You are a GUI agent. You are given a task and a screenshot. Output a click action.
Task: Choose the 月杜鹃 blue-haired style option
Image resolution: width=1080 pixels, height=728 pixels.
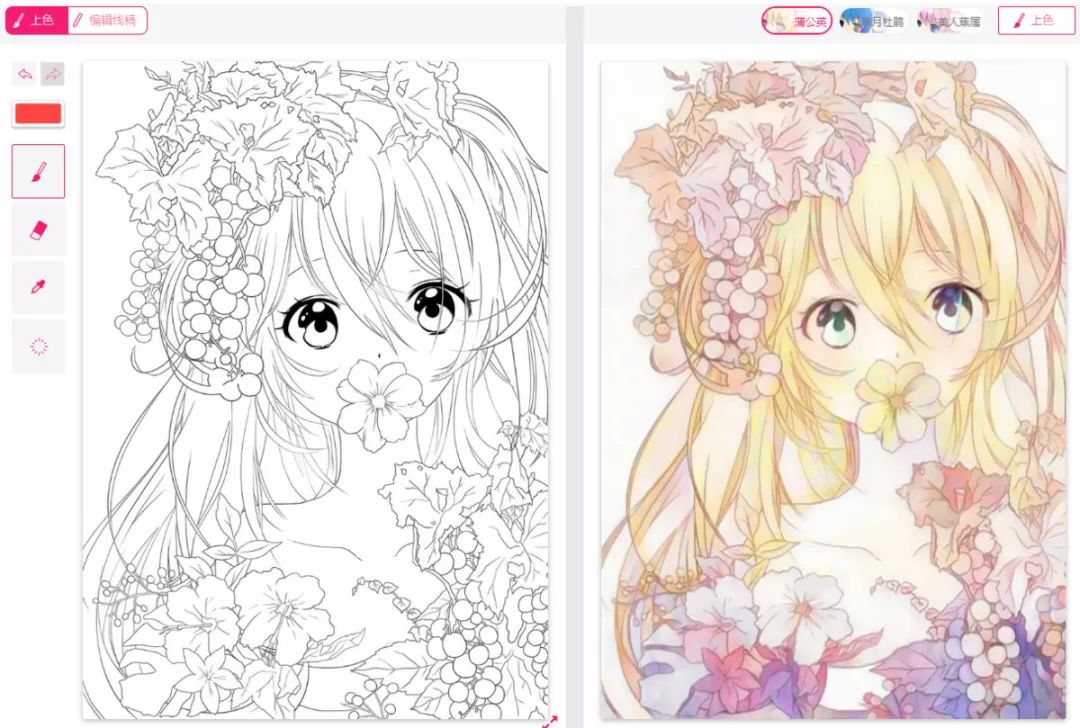coord(873,21)
